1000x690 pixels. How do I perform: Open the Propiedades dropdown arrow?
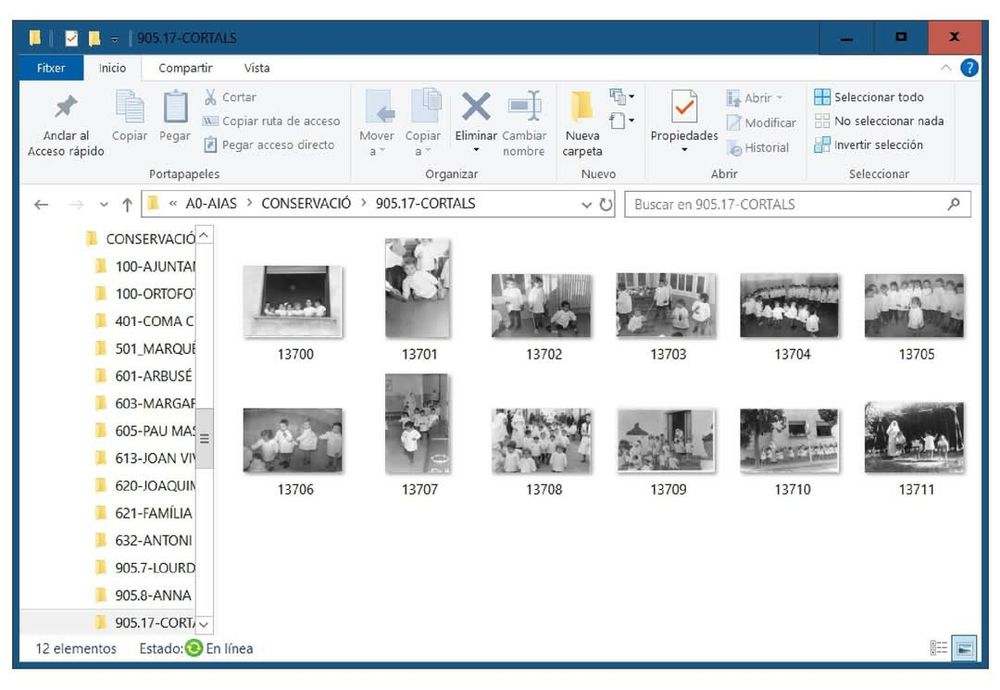click(684, 150)
